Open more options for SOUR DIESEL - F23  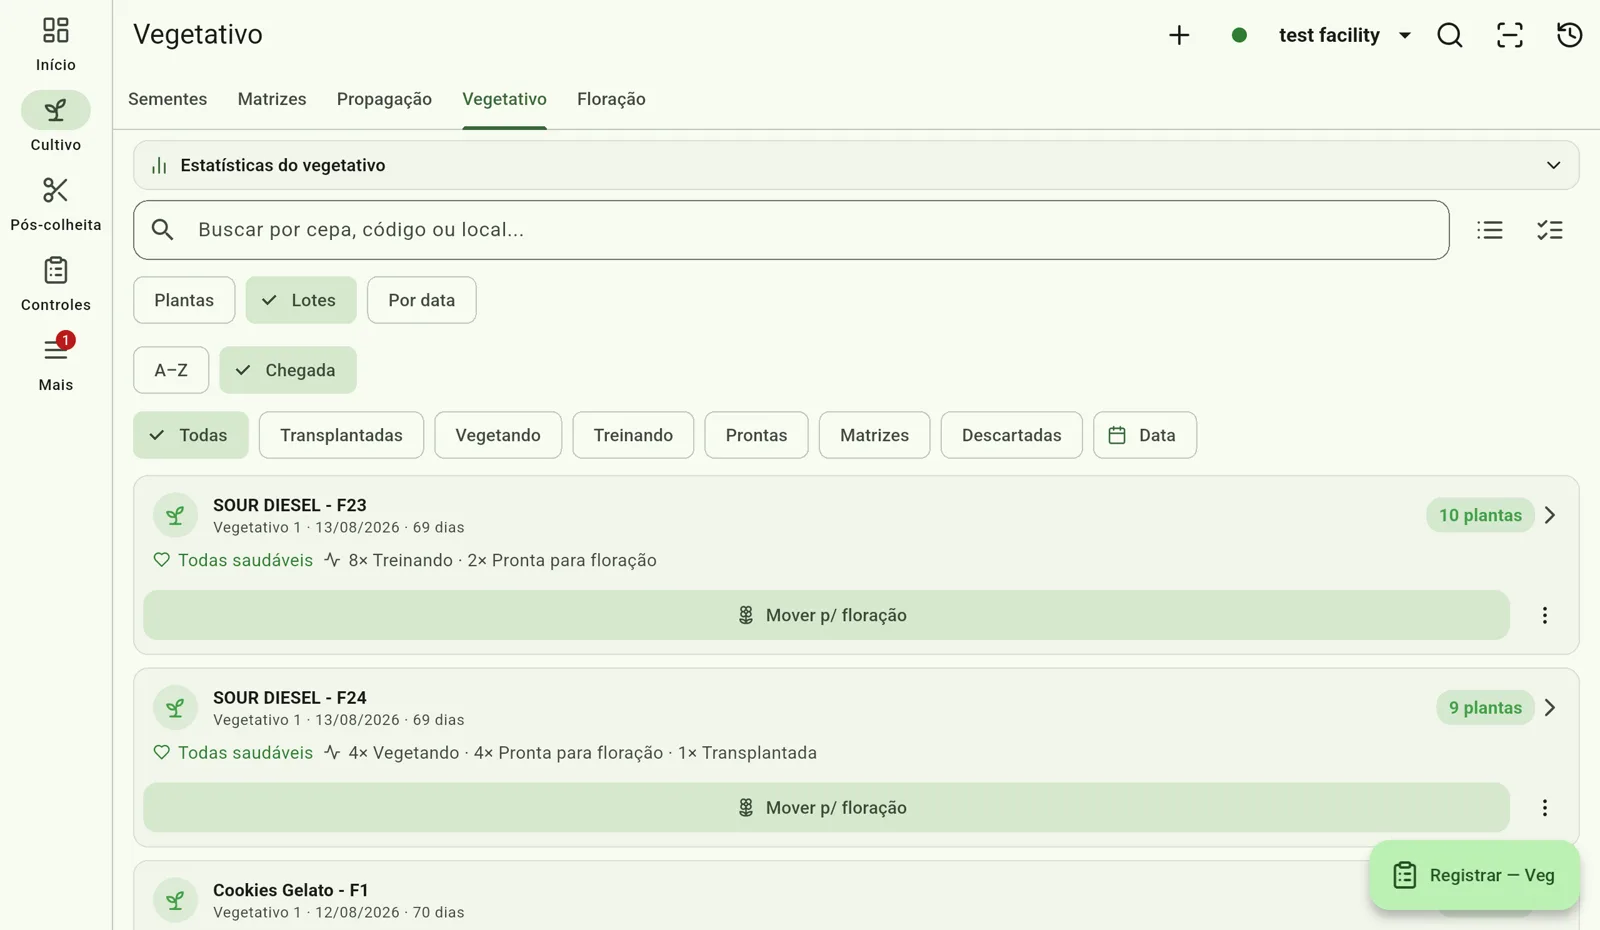tap(1544, 615)
